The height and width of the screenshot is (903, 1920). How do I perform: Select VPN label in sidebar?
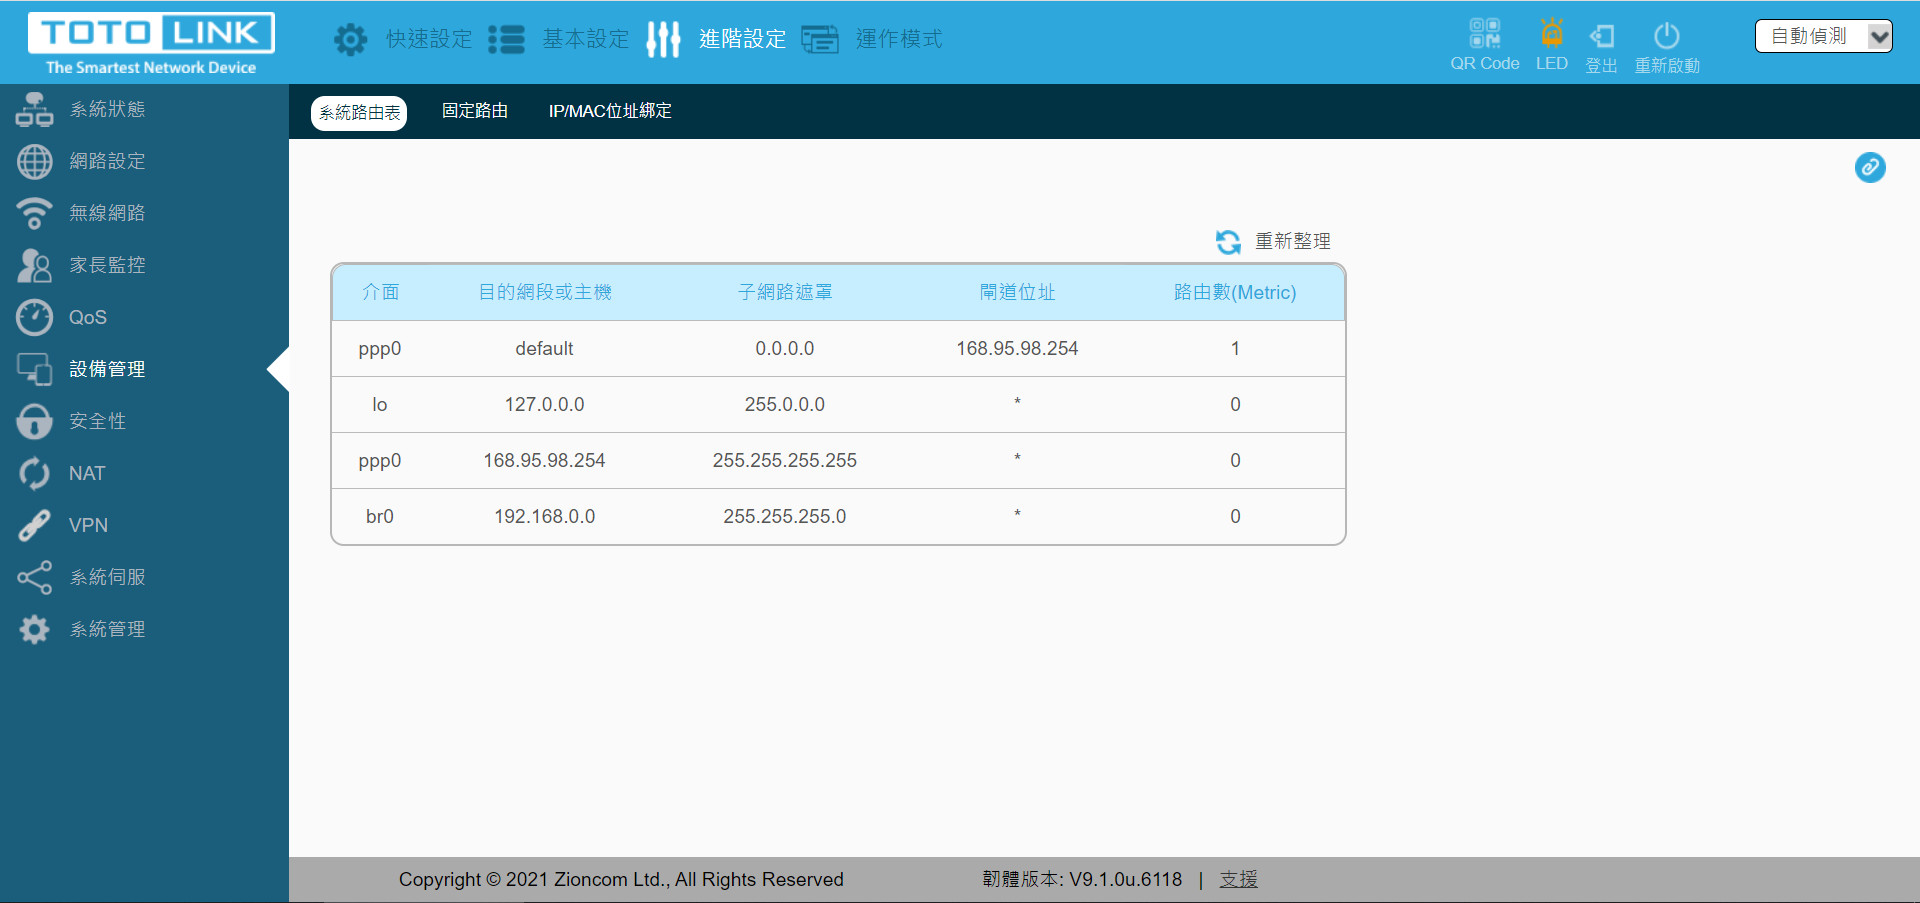point(88,525)
